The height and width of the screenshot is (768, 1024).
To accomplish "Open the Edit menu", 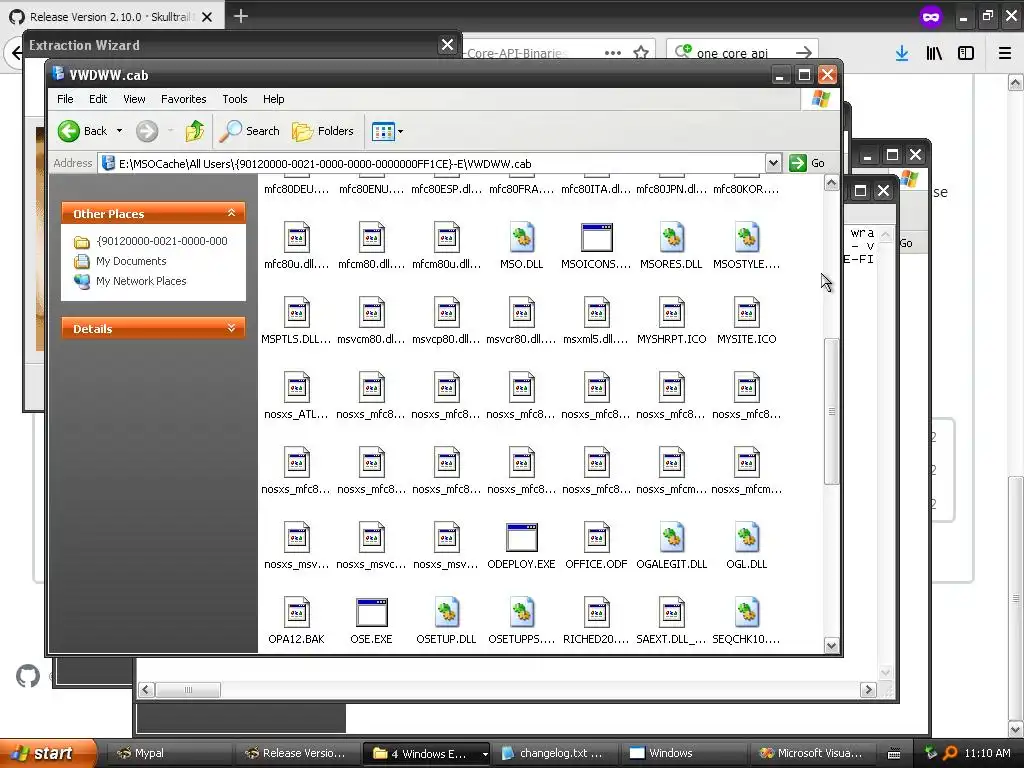I will click(98, 99).
